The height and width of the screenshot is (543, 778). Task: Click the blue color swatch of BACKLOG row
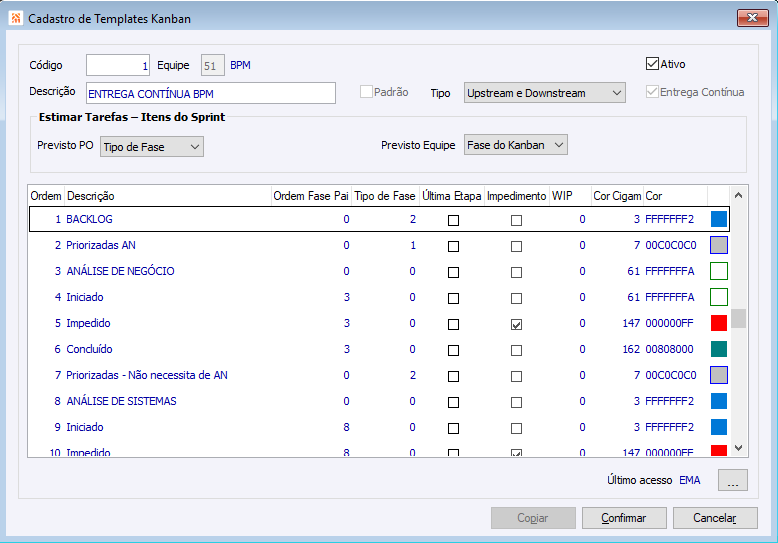point(718,219)
